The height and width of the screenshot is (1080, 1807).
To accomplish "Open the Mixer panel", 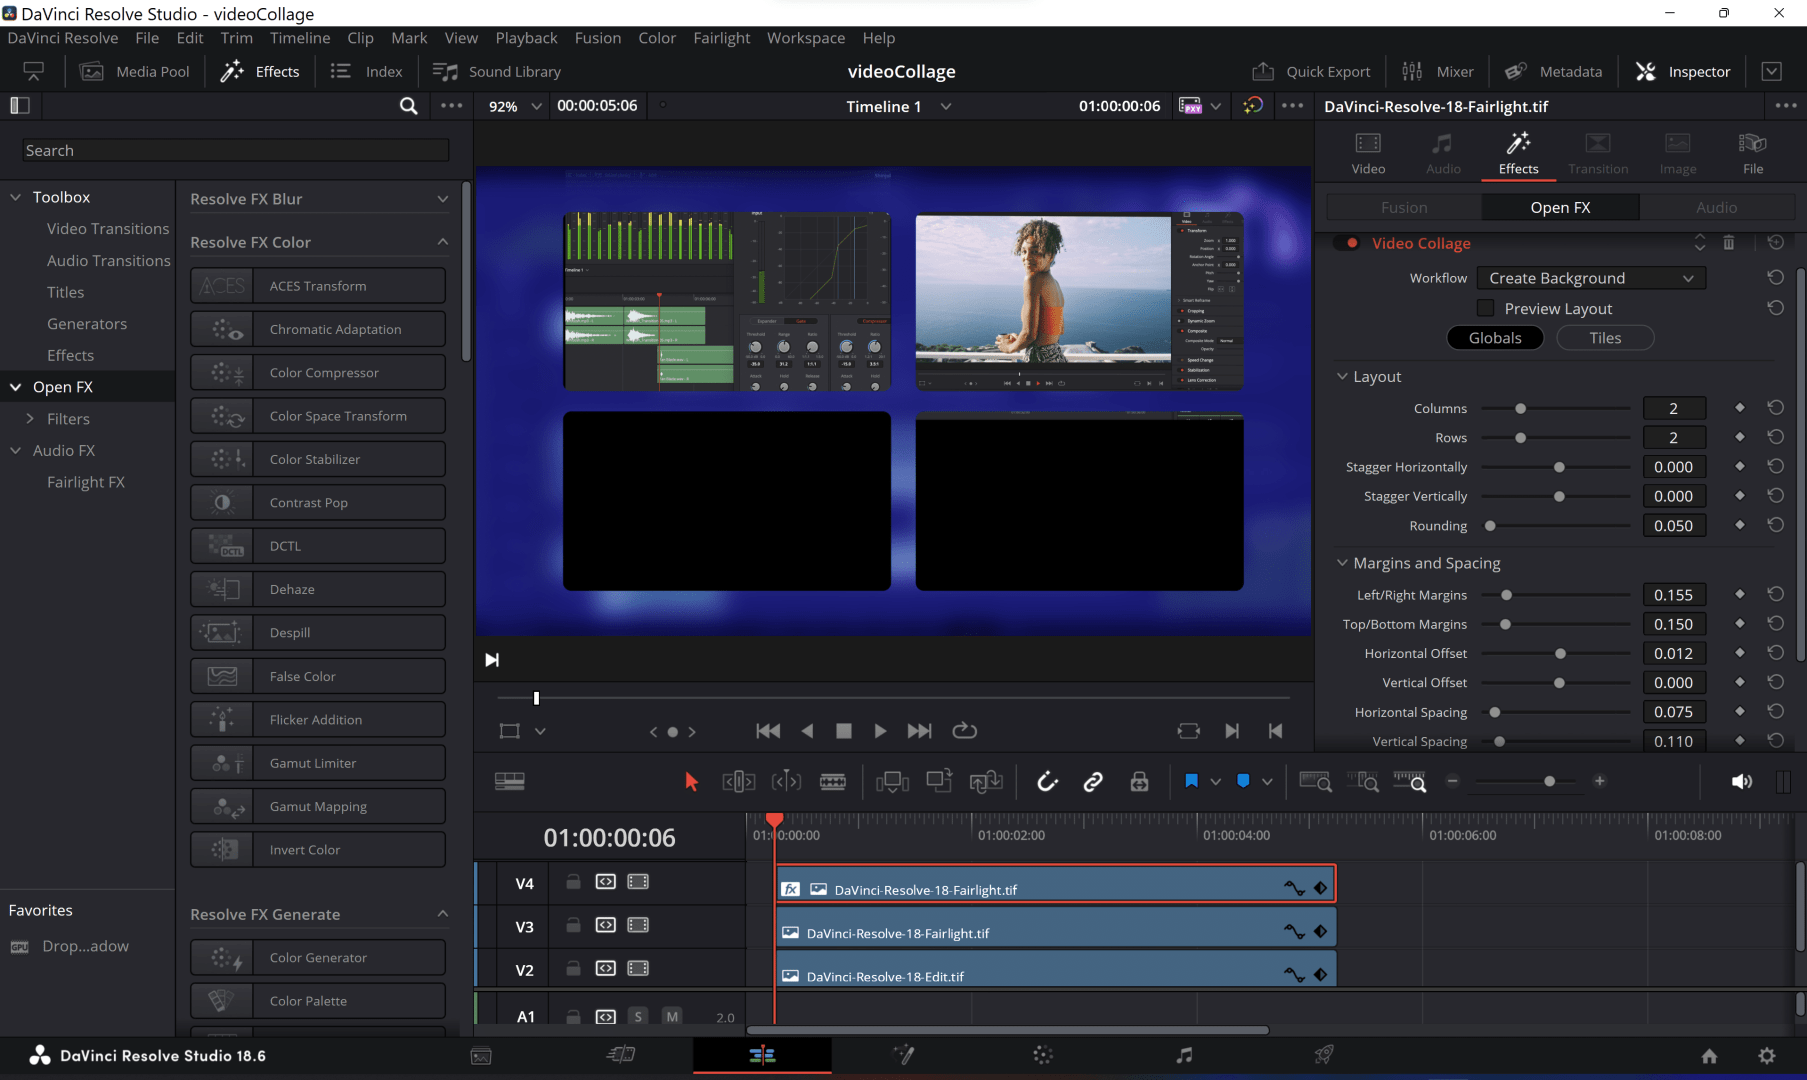I will pos(1438,71).
